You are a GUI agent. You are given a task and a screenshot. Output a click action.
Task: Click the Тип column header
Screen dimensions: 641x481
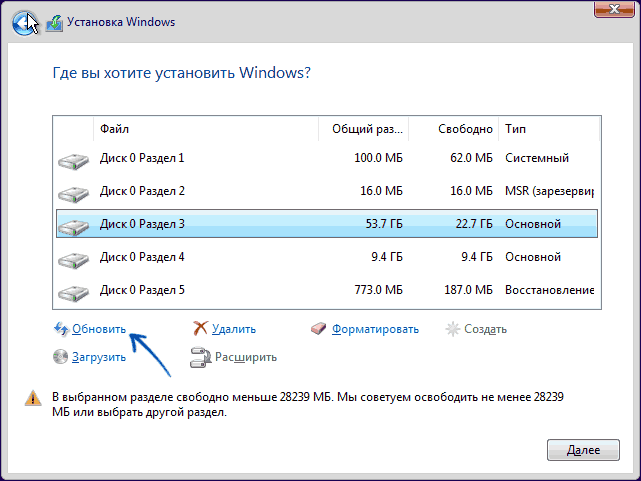click(549, 129)
